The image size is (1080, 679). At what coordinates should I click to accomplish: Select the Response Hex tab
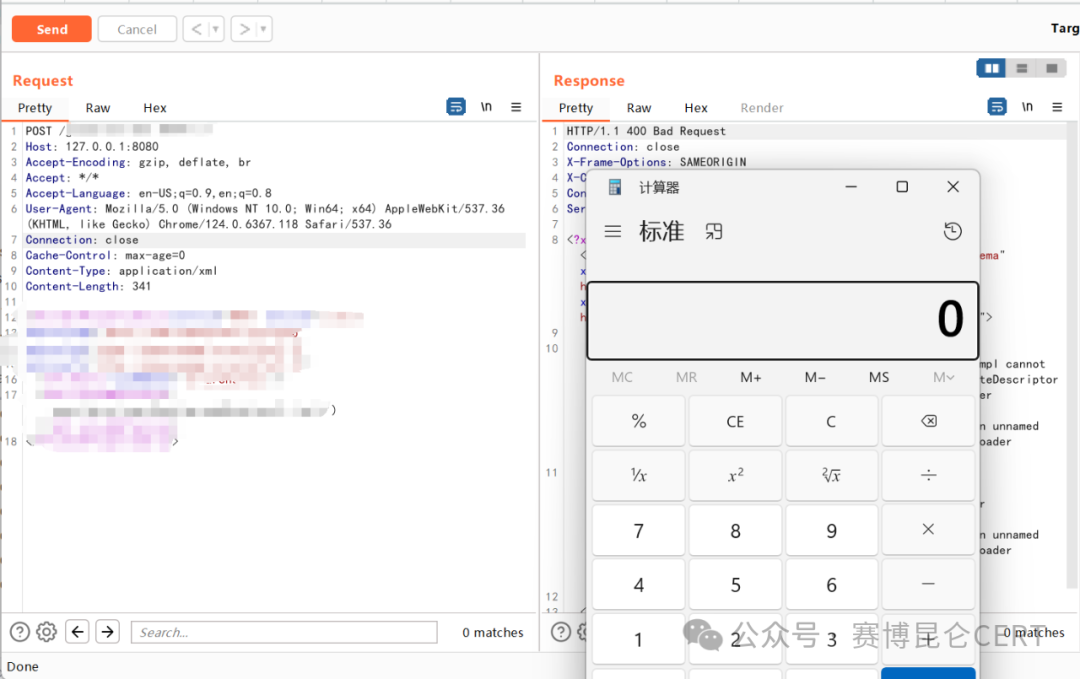(x=696, y=107)
